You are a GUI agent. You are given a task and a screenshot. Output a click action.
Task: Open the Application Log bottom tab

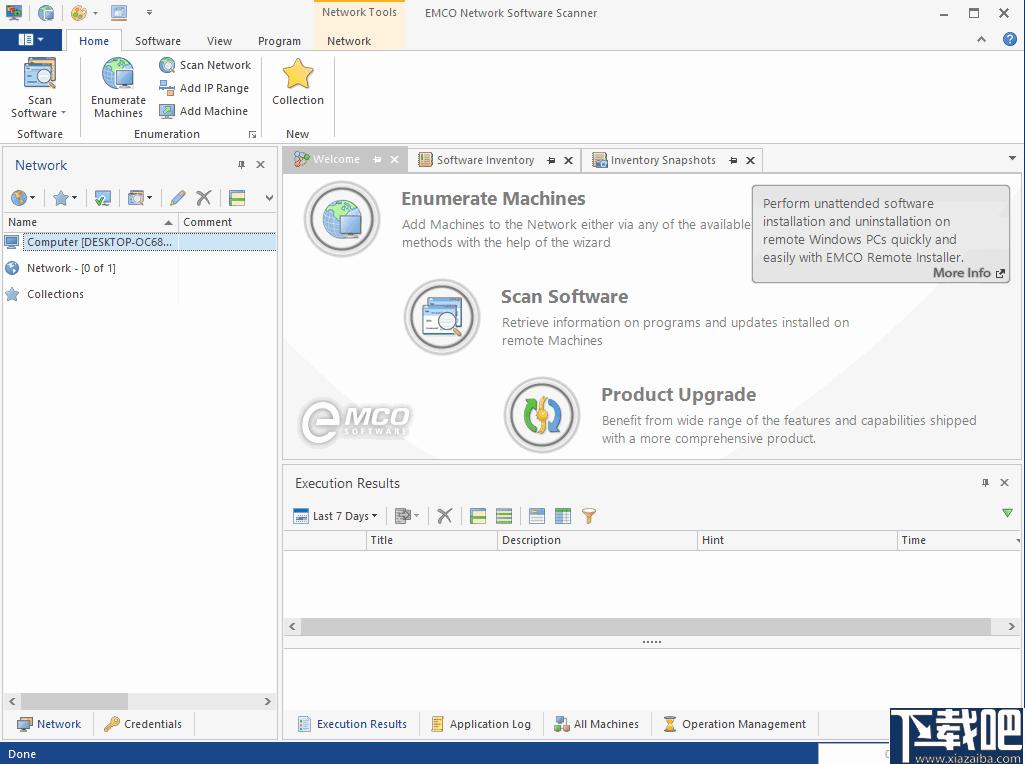coord(480,724)
